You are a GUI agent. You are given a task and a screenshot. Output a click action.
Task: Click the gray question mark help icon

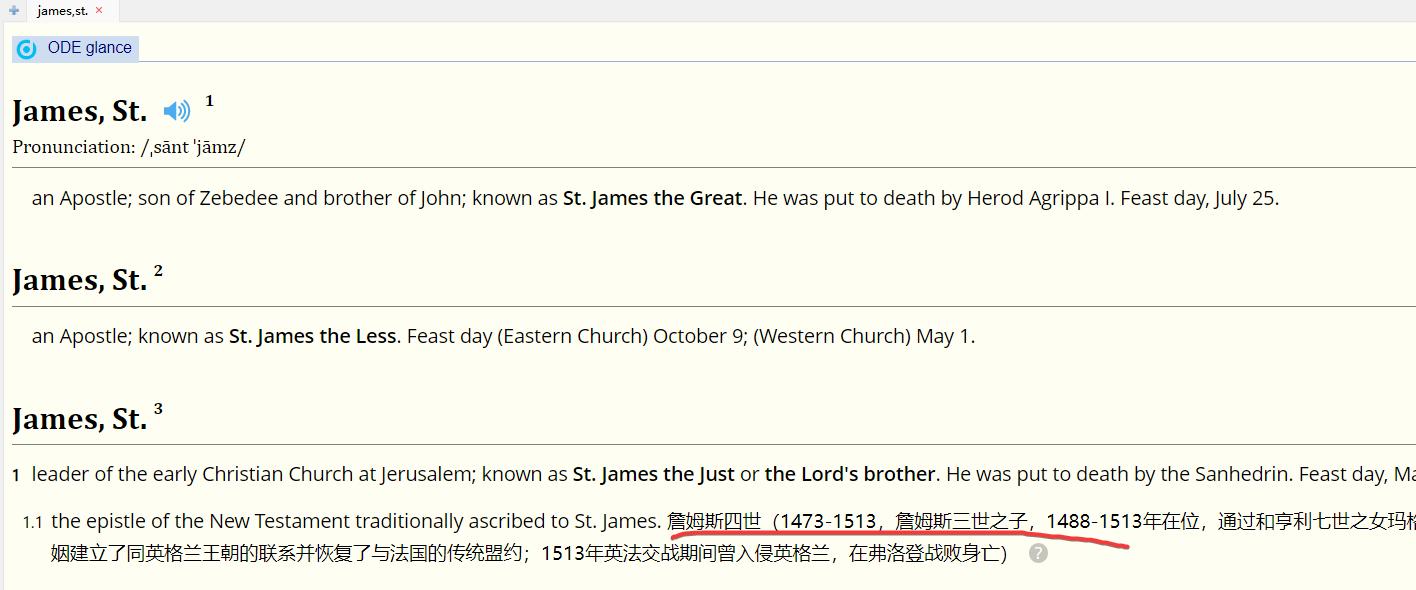(x=1038, y=553)
